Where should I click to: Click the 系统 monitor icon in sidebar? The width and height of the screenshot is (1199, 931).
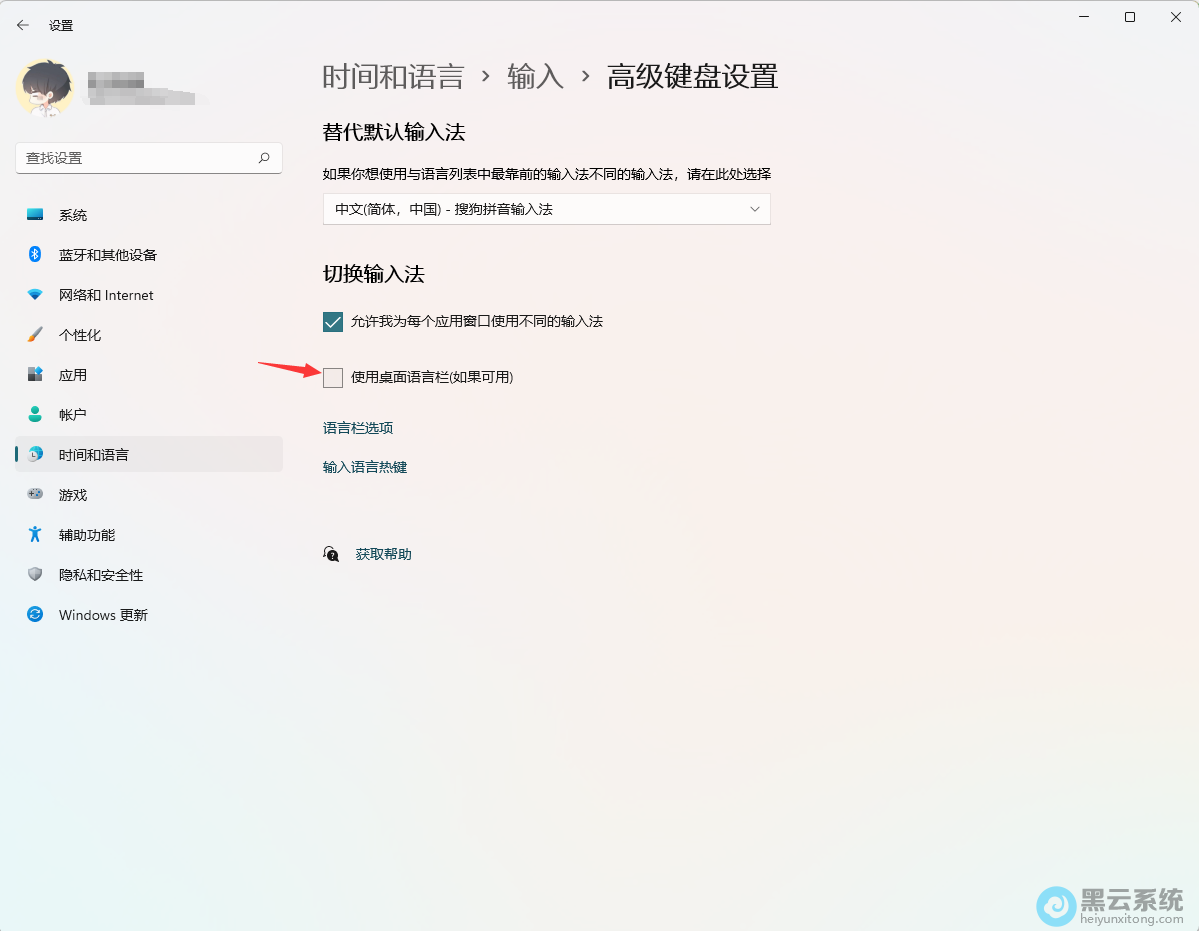pyautogui.click(x=35, y=215)
